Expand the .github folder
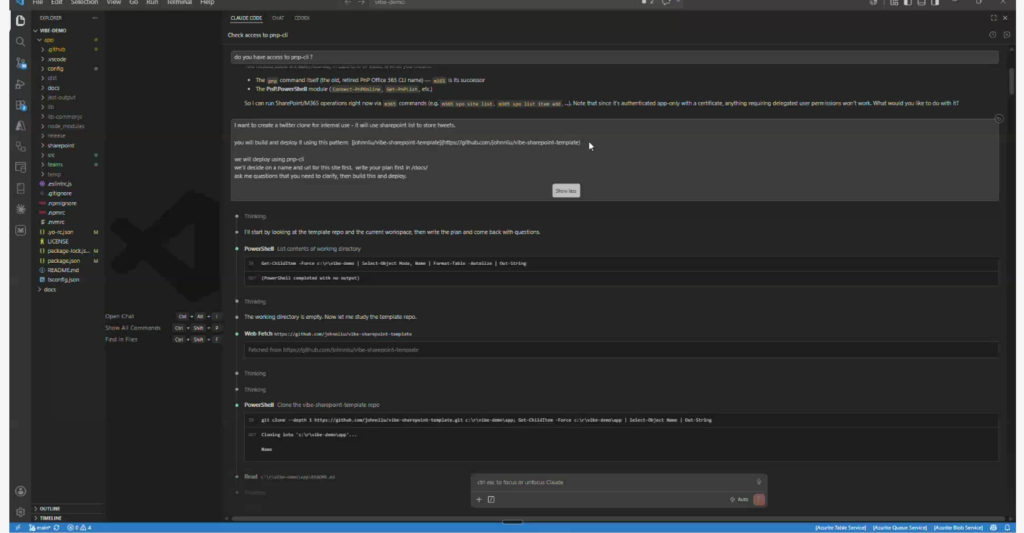1024x533 pixels. click(x=56, y=50)
